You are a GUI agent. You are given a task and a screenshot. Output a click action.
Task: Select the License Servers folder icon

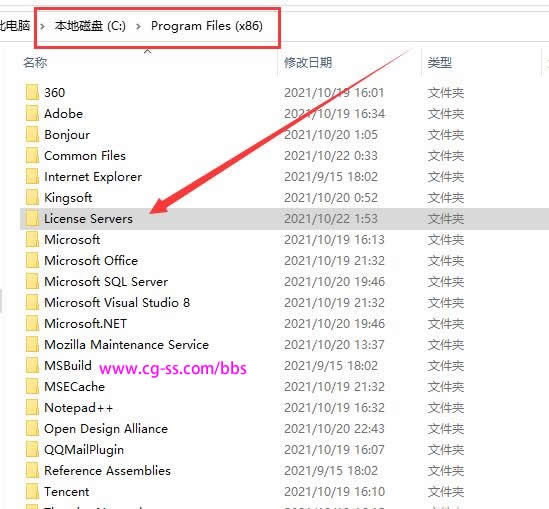[32, 219]
